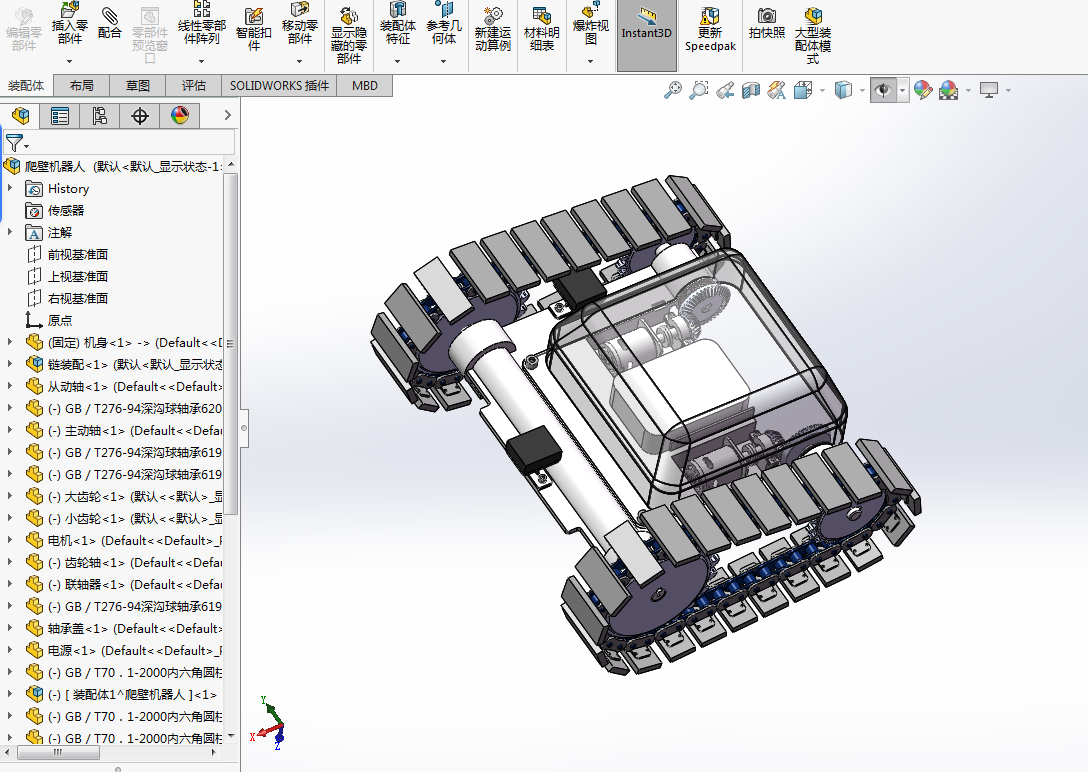Open dropdown next to View Orientation icon
This screenshot has width=1088, height=772.
[822, 90]
